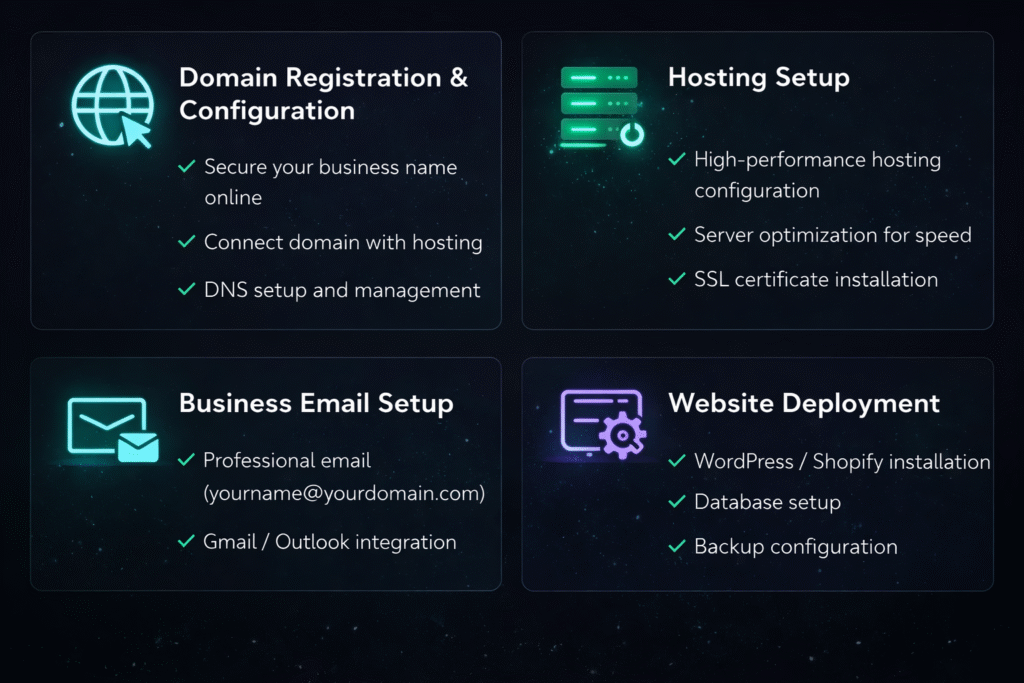Click the yourname@yourdomain.com example address
This screenshot has width=1024, height=683.
344,493
